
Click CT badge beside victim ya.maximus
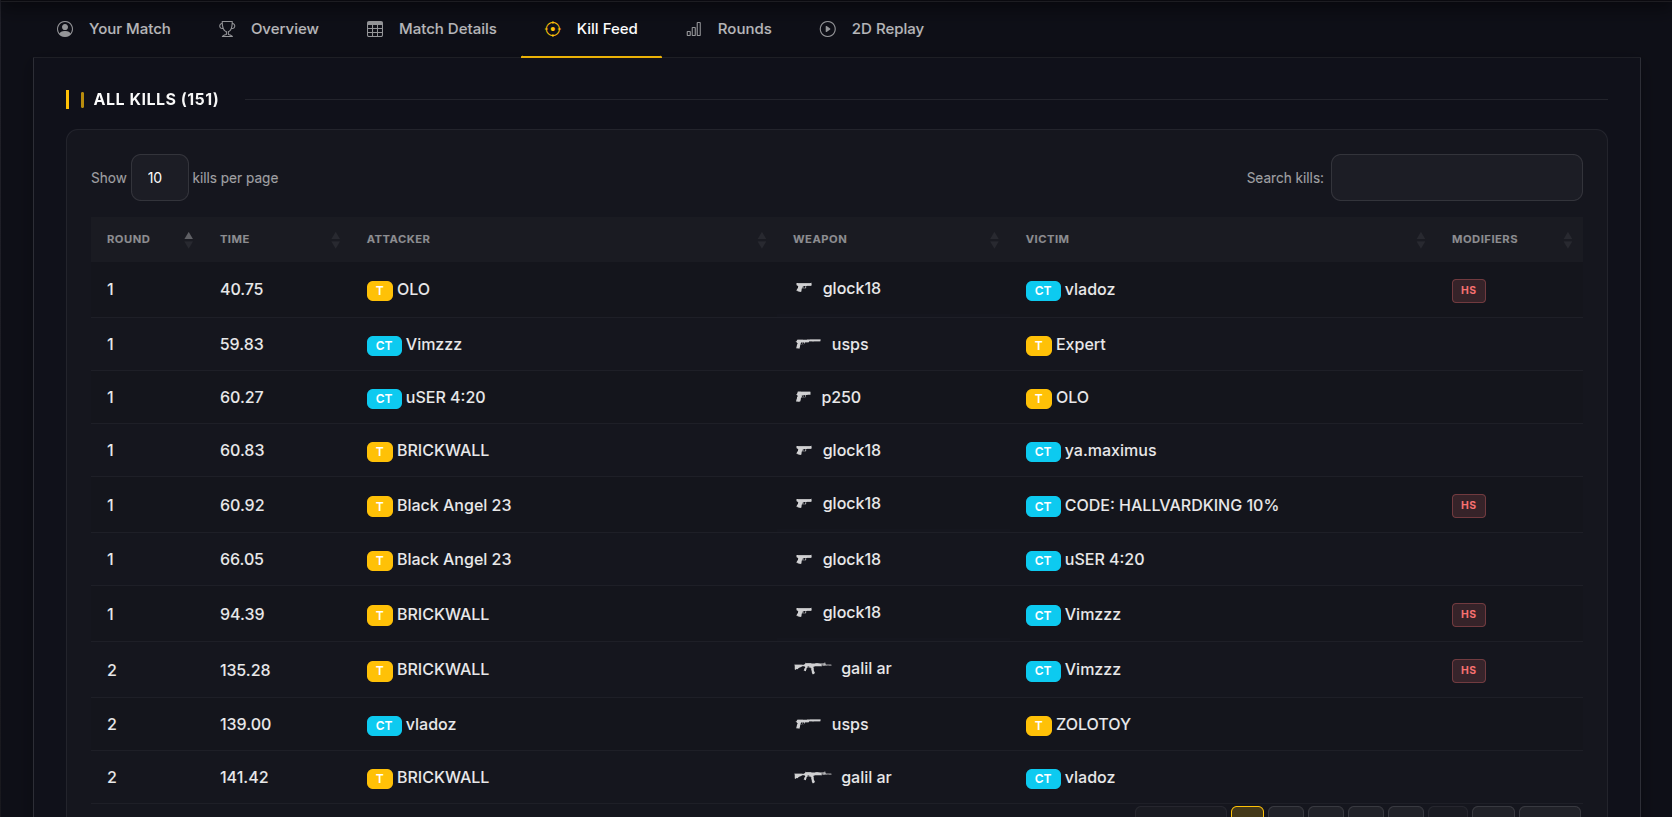(1043, 451)
